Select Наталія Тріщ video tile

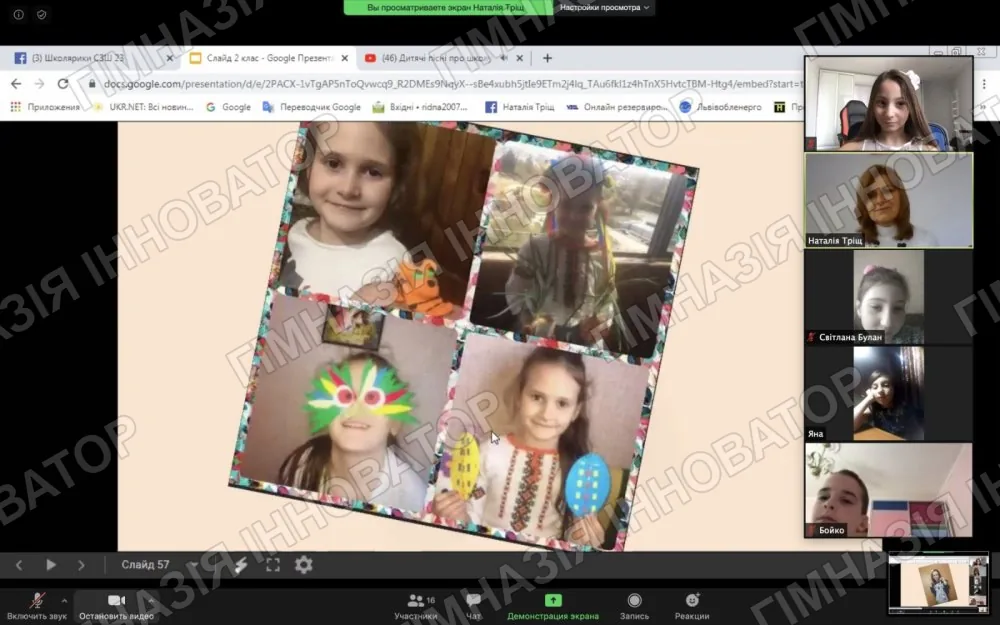(888, 200)
